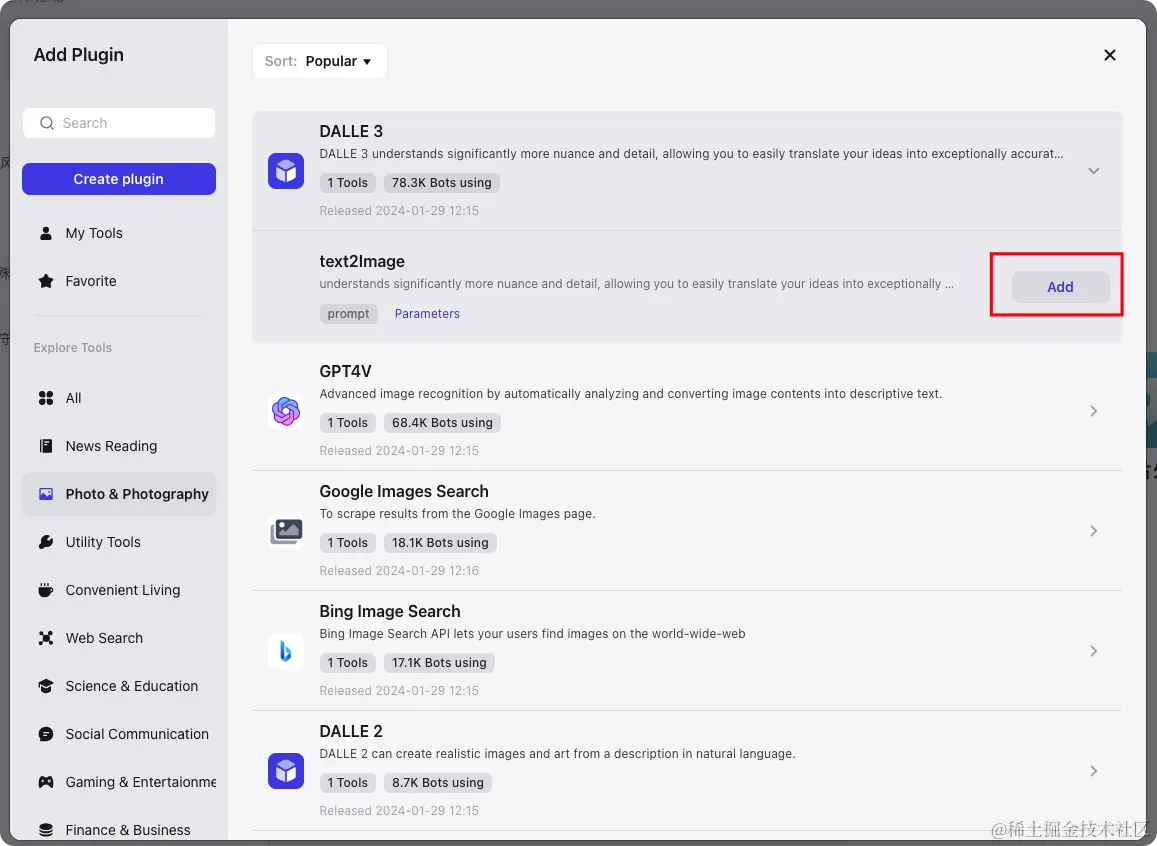
Task: Click the prompt parameter tag
Action: [x=348, y=313]
